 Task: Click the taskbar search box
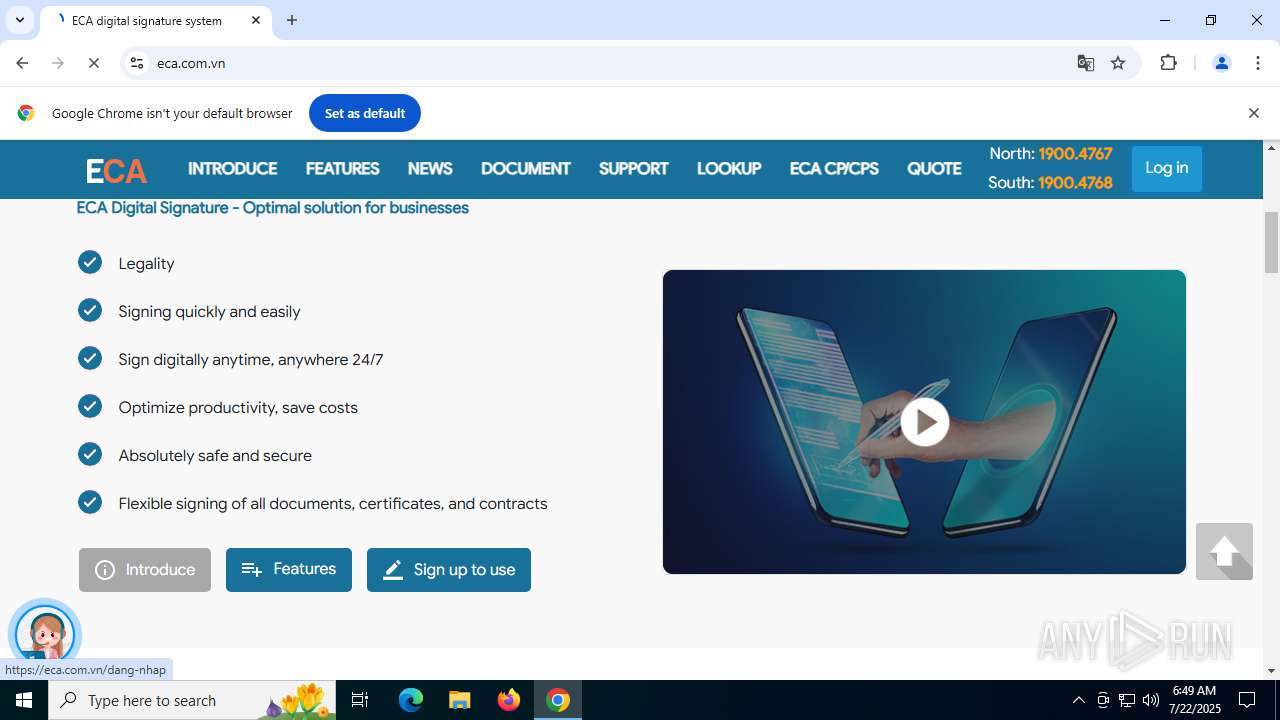(192, 700)
